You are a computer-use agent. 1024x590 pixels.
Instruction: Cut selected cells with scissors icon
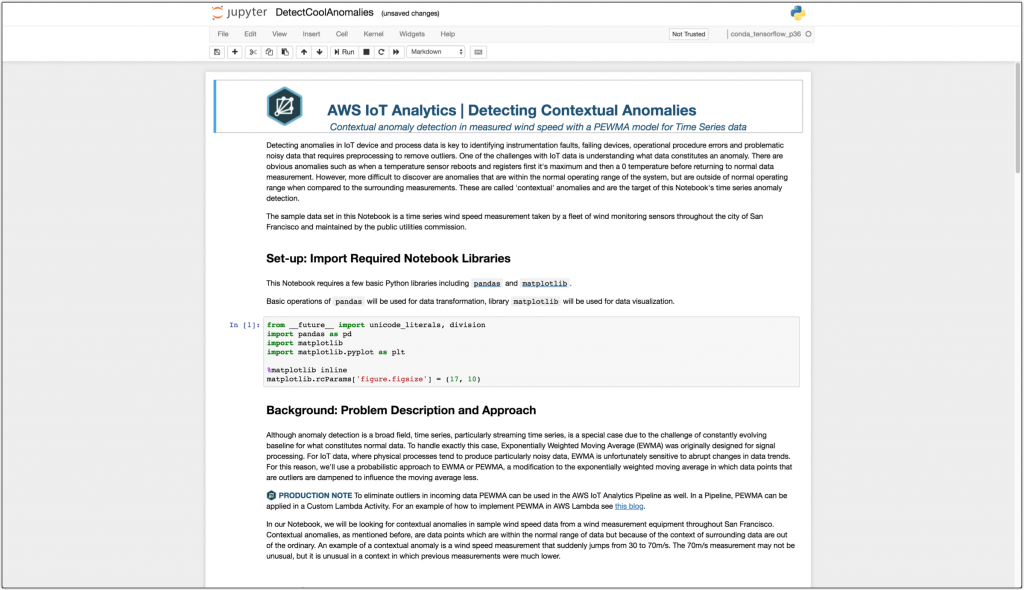tap(253, 52)
